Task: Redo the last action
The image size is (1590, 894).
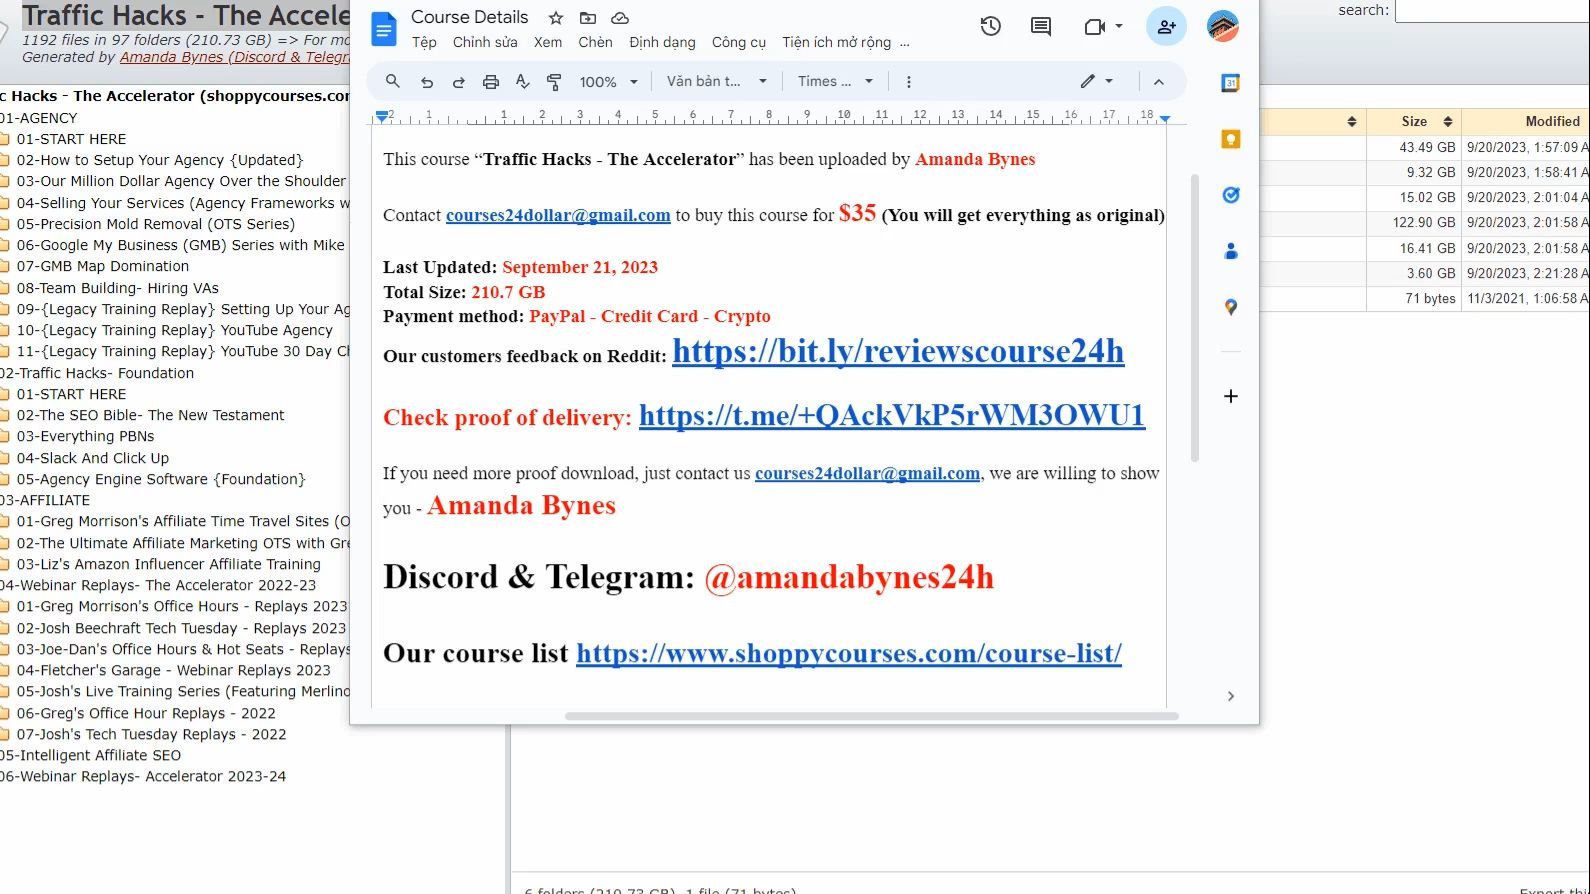Action: (459, 82)
